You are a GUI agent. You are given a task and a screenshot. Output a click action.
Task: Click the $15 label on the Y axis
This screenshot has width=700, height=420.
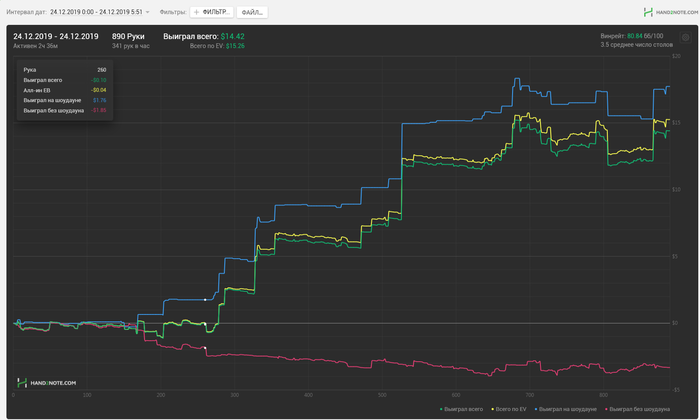click(676, 122)
